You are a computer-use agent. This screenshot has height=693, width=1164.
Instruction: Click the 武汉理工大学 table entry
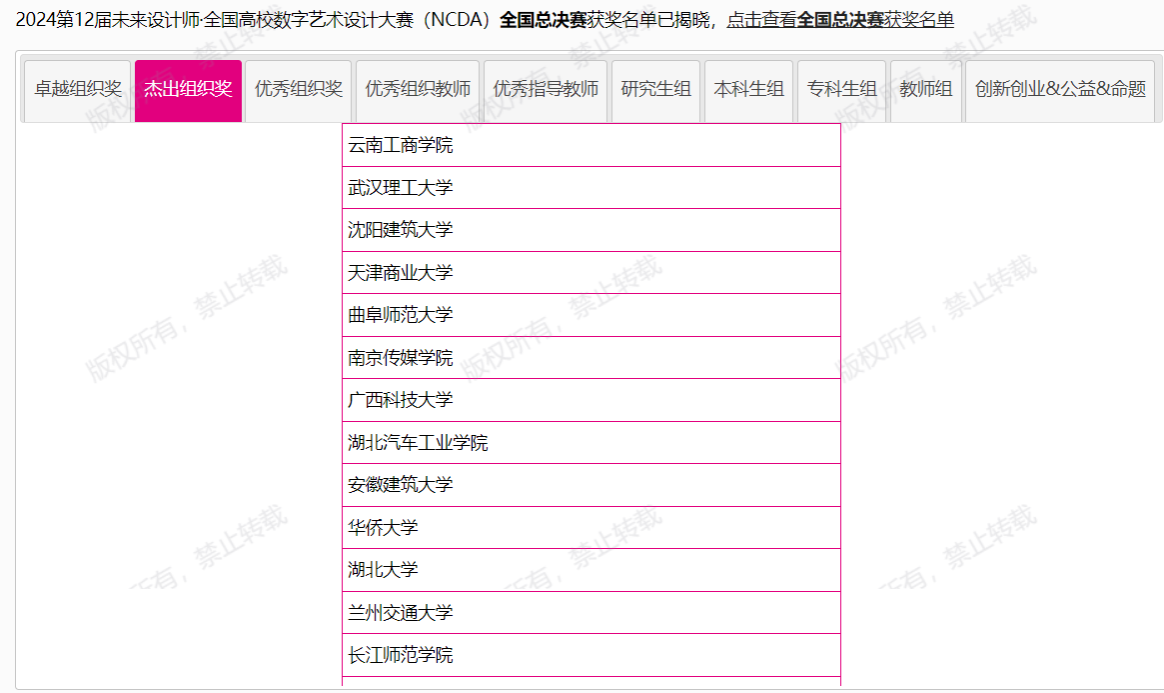(400, 188)
